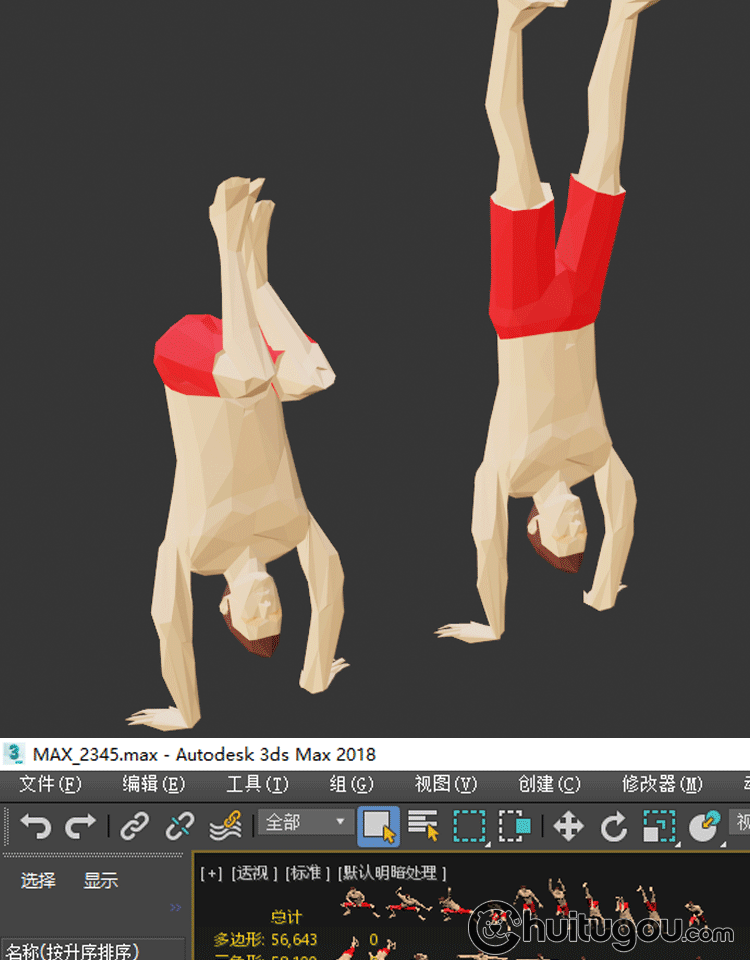Click the viewport [标准] label
This screenshot has height=960, width=750.
(307, 872)
